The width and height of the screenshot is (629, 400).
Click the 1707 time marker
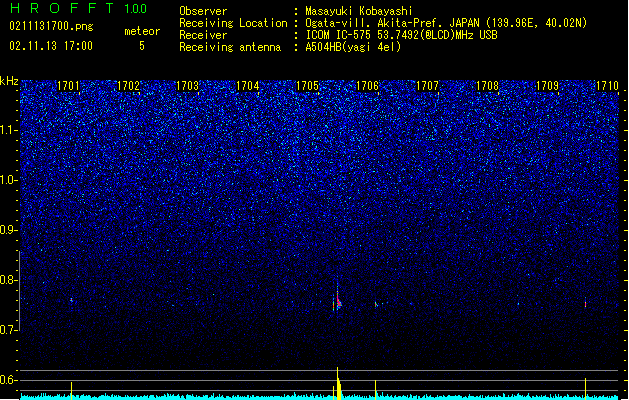(x=428, y=86)
